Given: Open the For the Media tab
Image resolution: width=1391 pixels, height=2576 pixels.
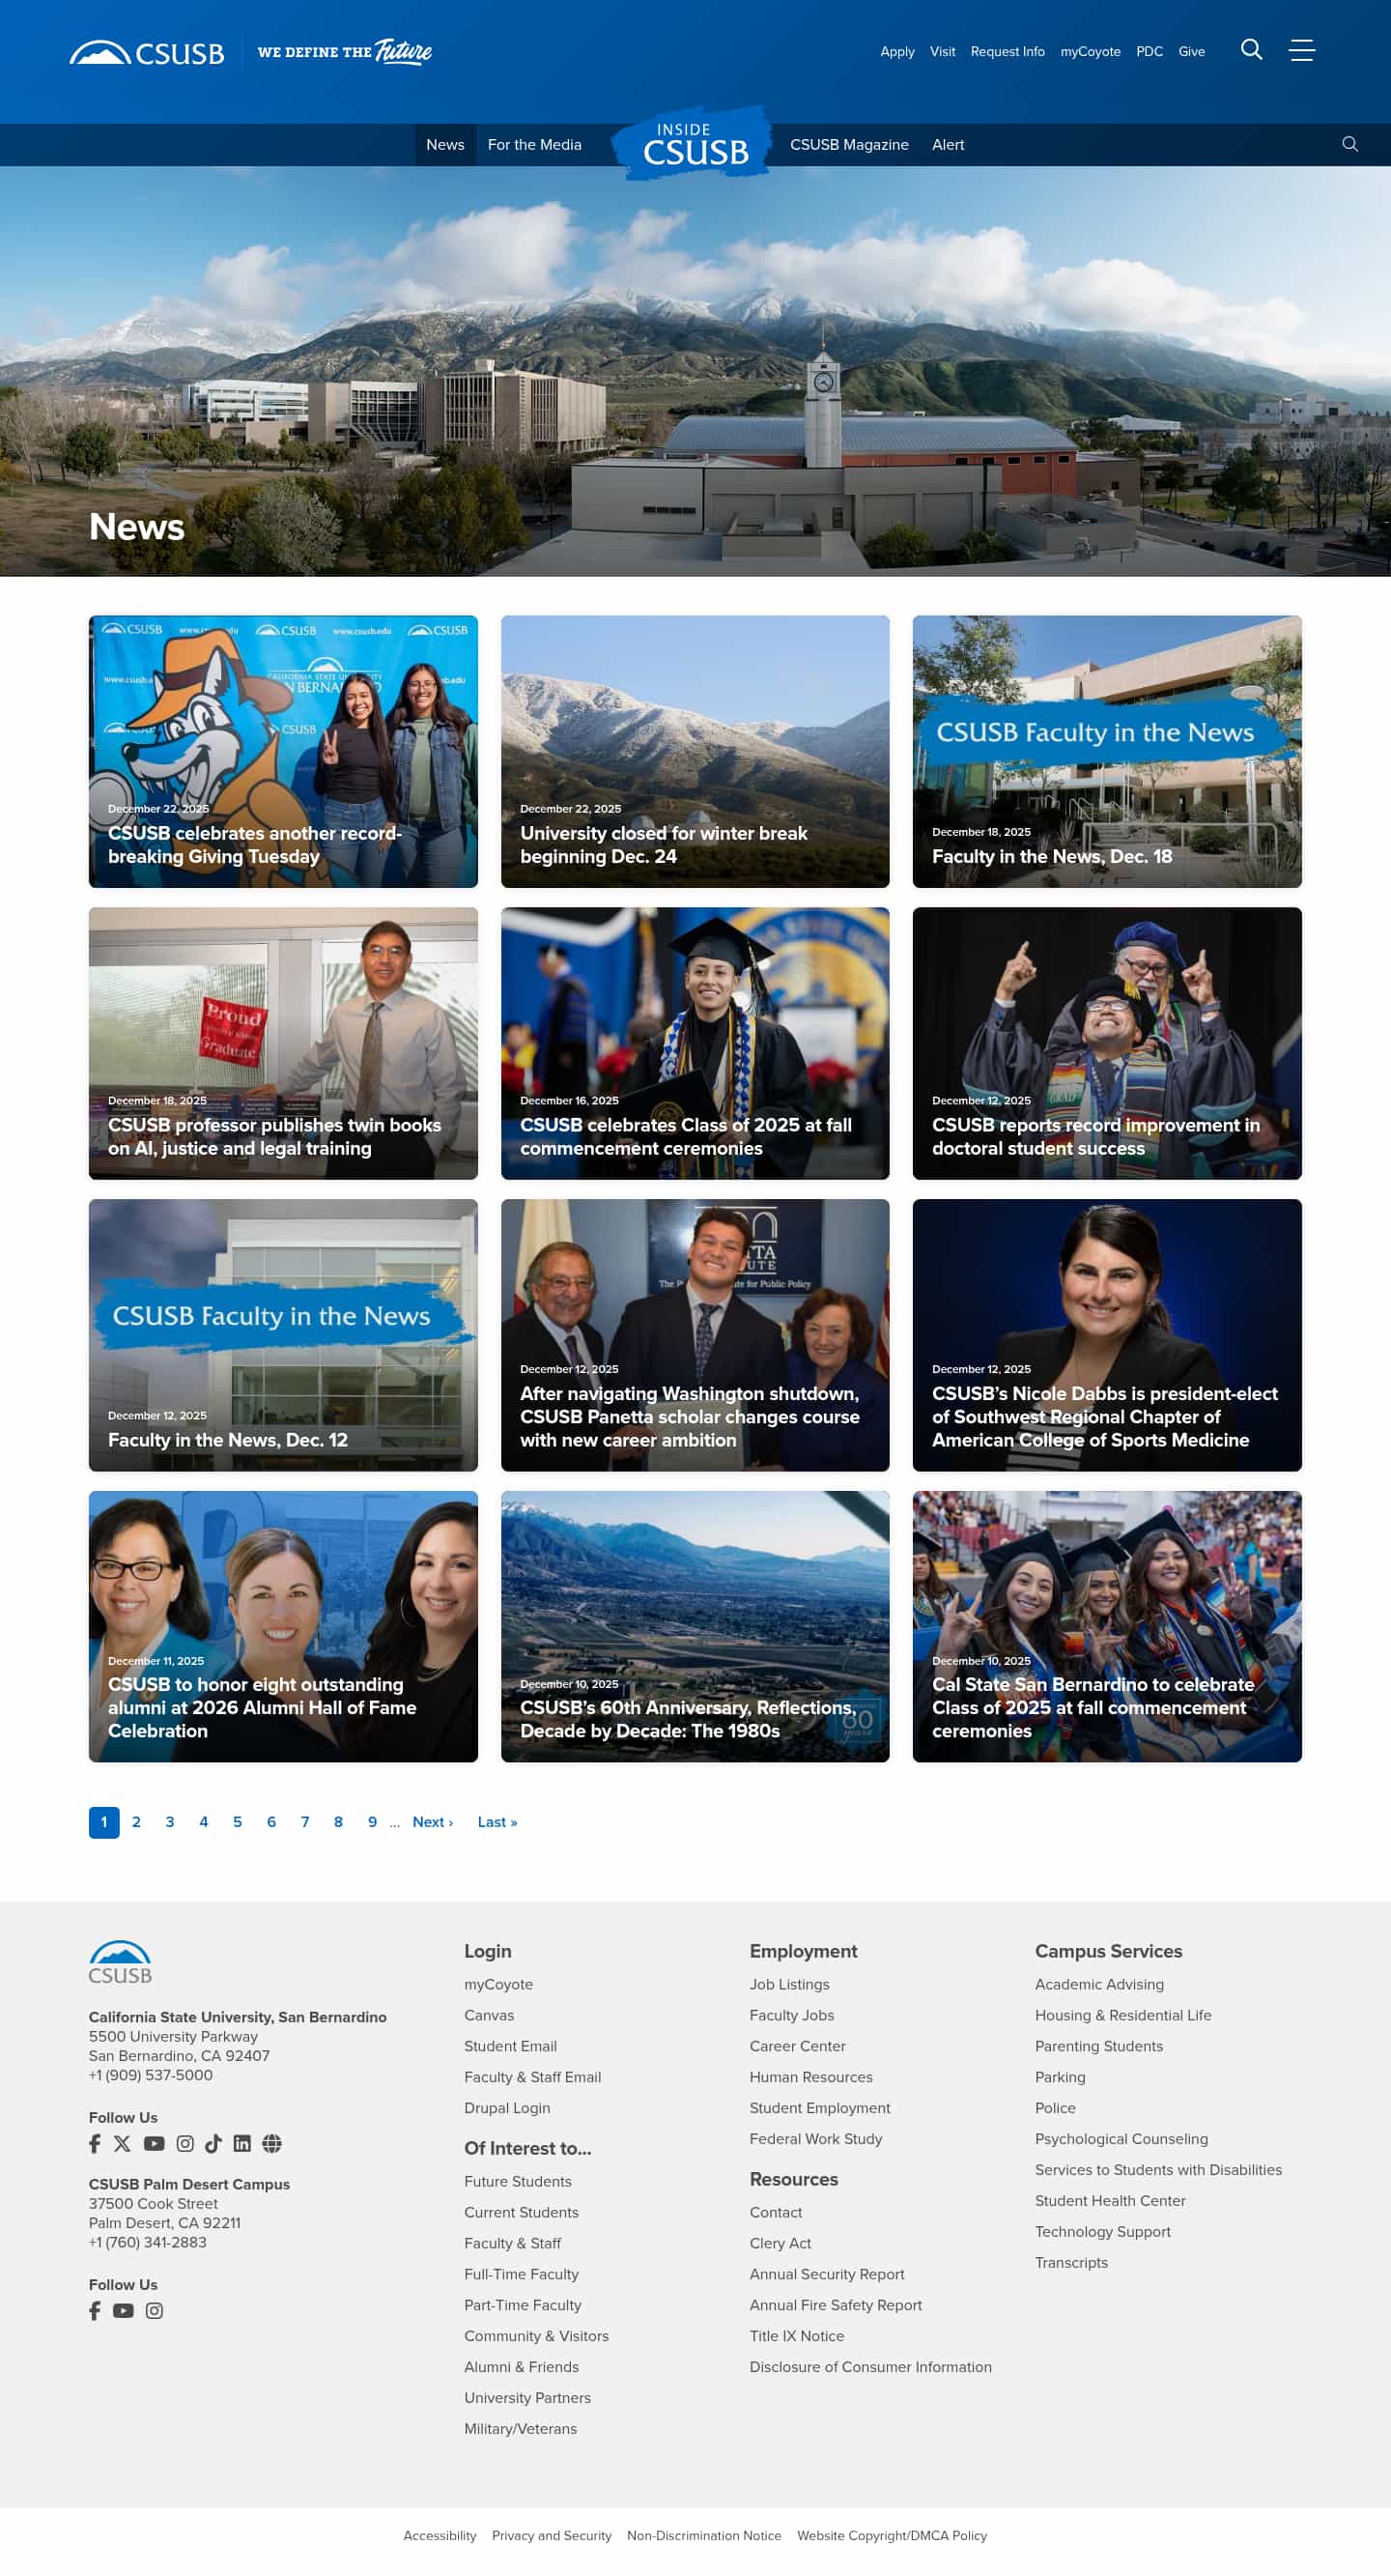Looking at the screenshot, I should coord(534,144).
